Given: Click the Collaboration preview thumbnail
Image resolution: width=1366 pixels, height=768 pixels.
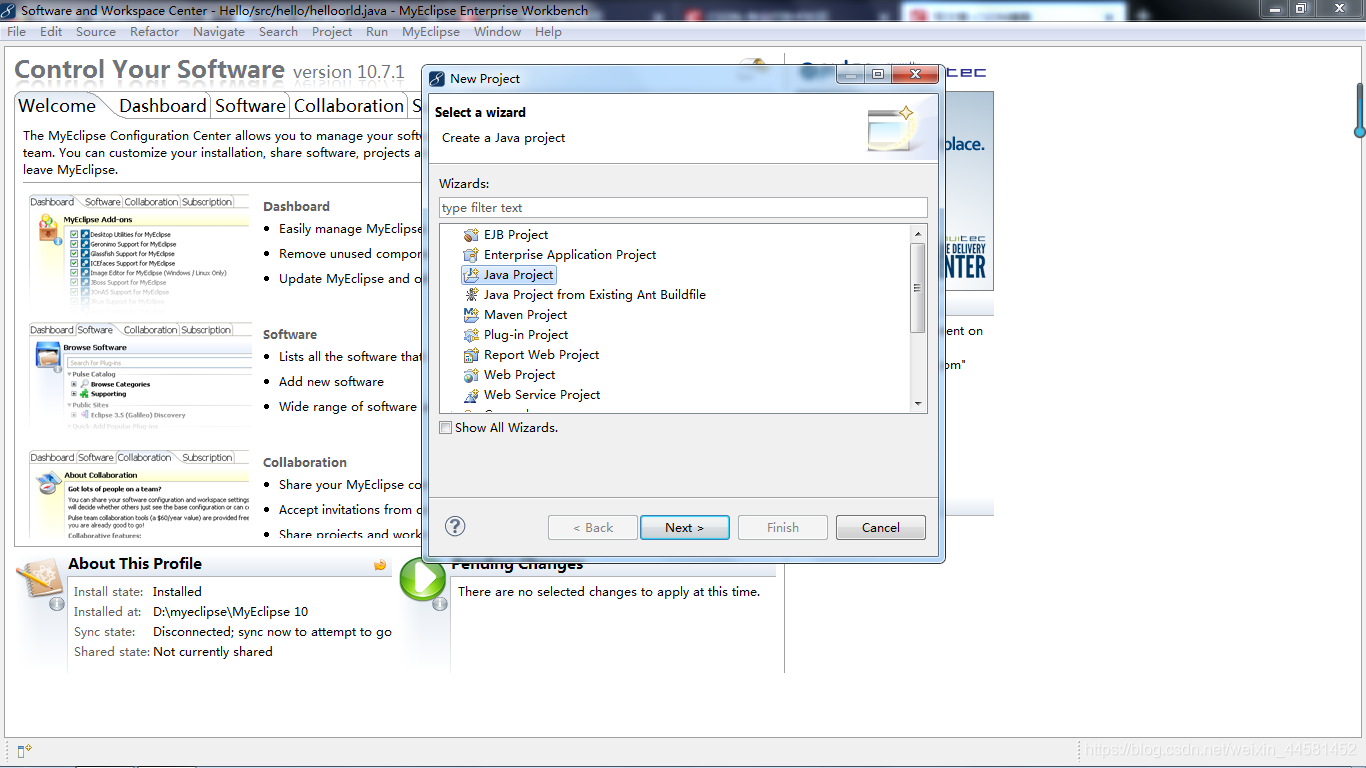Looking at the screenshot, I should [x=139, y=494].
